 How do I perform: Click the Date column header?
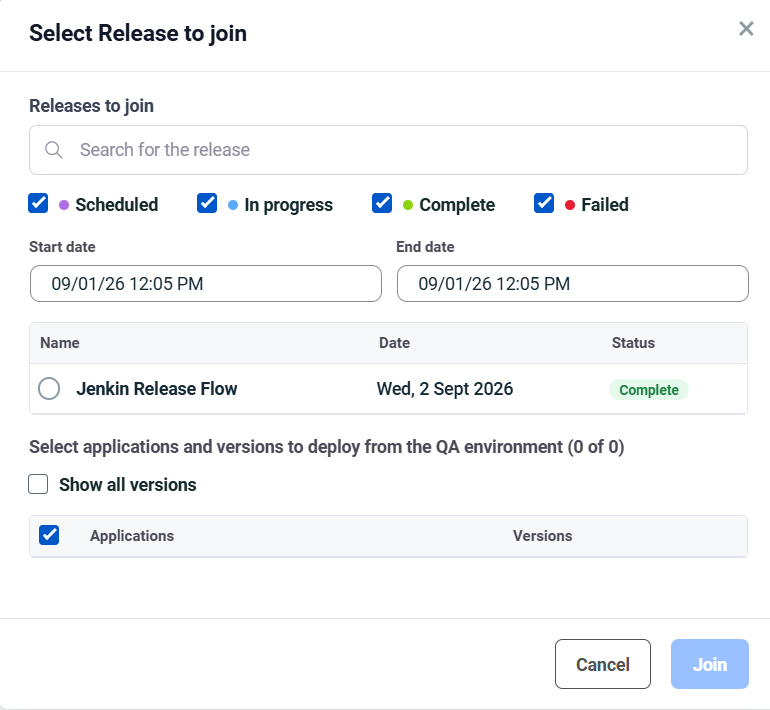pos(394,343)
